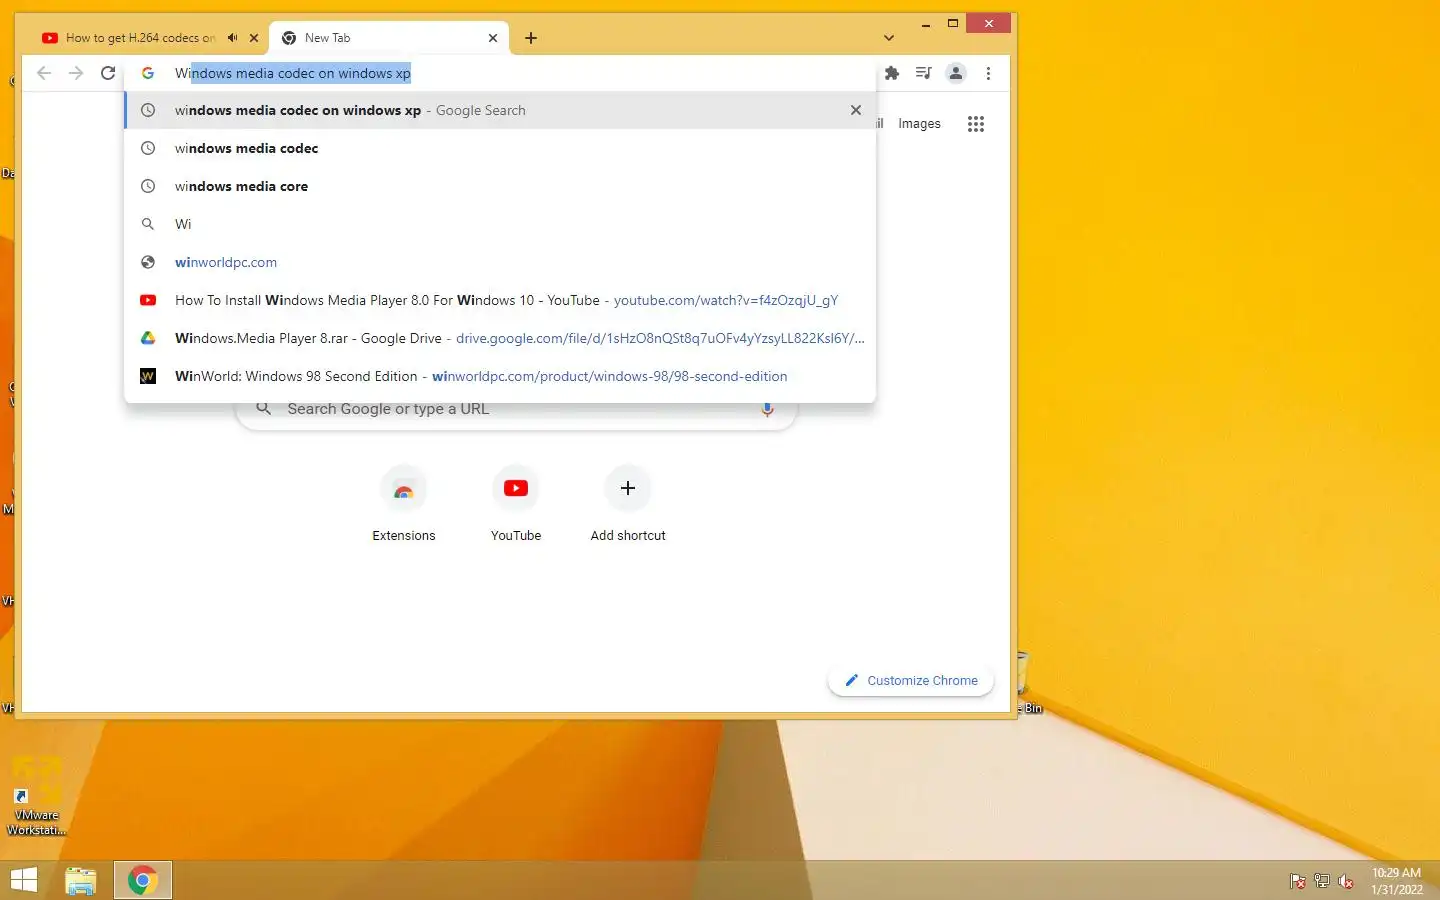Open the media control icon in the toolbar

[924, 73]
